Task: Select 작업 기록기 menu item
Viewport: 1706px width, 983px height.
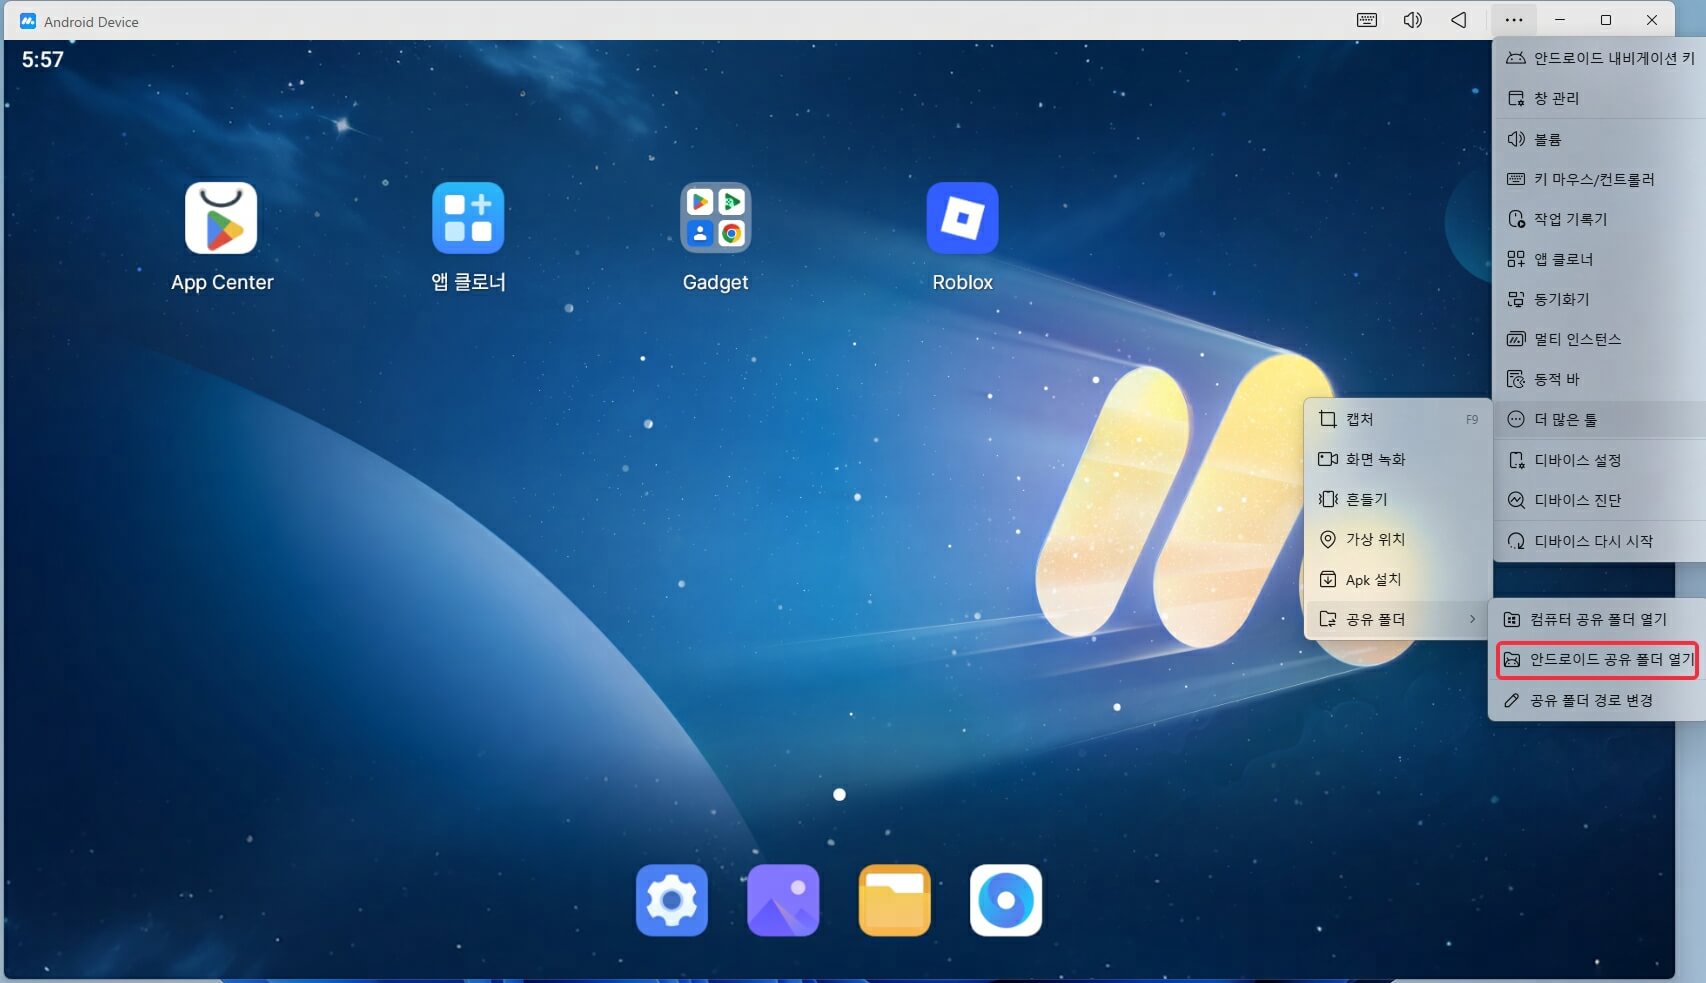Action: [x=1600, y=219]
